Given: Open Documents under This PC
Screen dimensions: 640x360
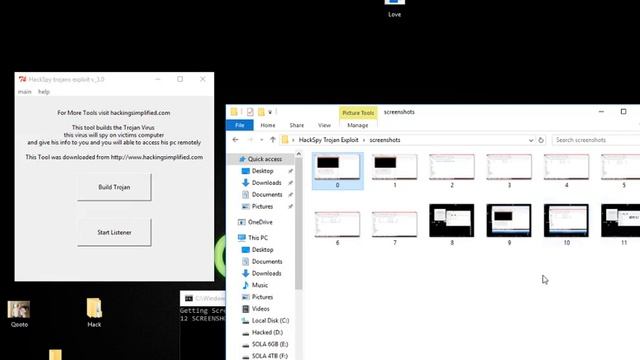Looking at the screenshot, I should [x=267, y=261].
